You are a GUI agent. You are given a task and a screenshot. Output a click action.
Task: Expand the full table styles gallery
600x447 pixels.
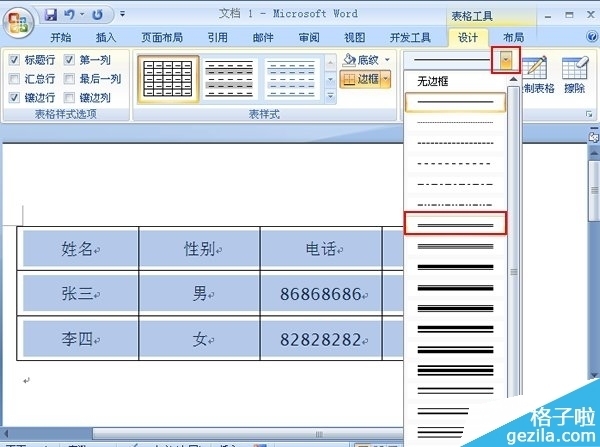[x=330, y=96]
